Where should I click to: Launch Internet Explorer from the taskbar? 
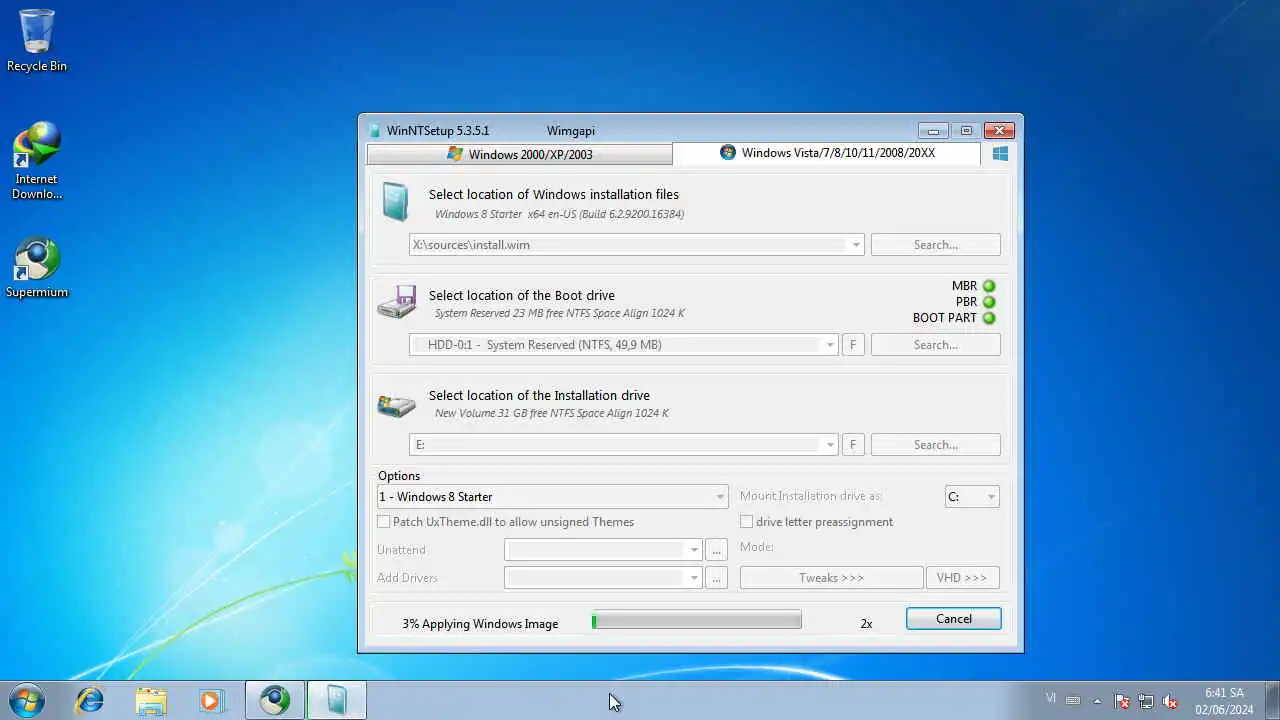[90, 700]
